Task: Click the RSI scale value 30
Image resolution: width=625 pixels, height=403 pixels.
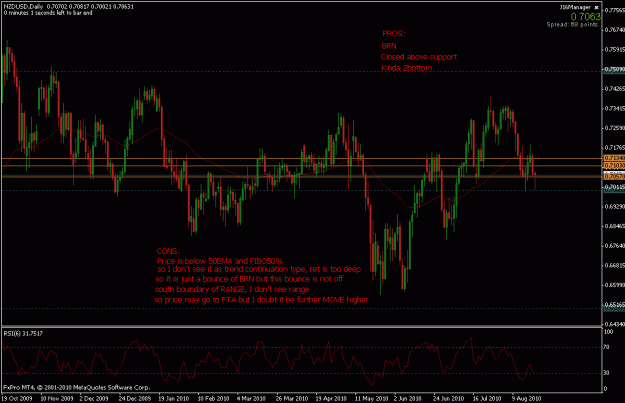Action: 607,373
